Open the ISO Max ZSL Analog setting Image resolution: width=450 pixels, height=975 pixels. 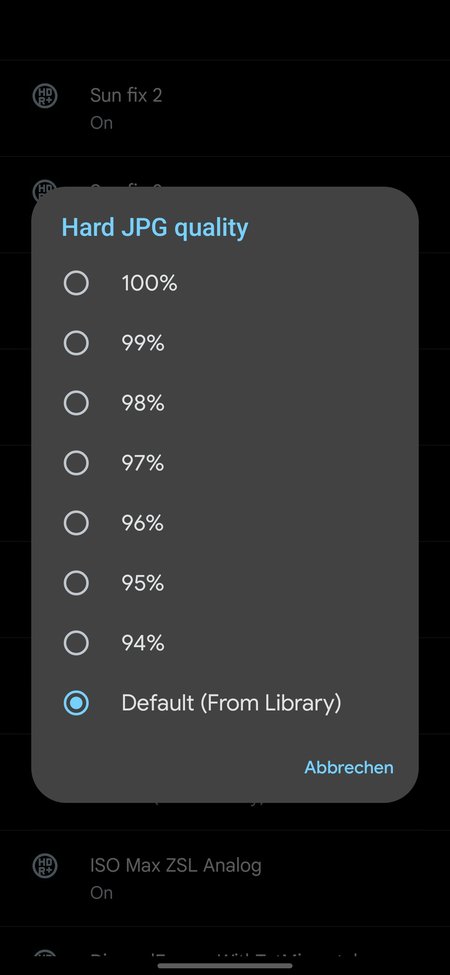(225, 878)
